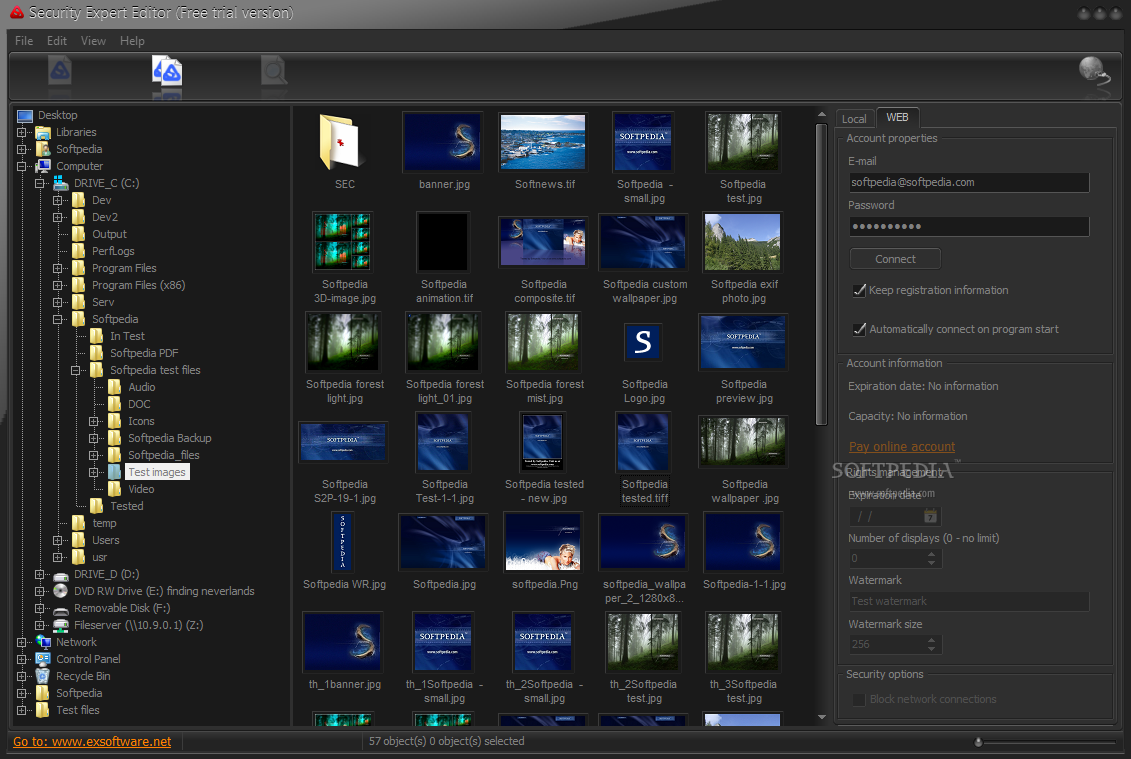Click the calendar icon in Expiration date field

click(930, 516)
